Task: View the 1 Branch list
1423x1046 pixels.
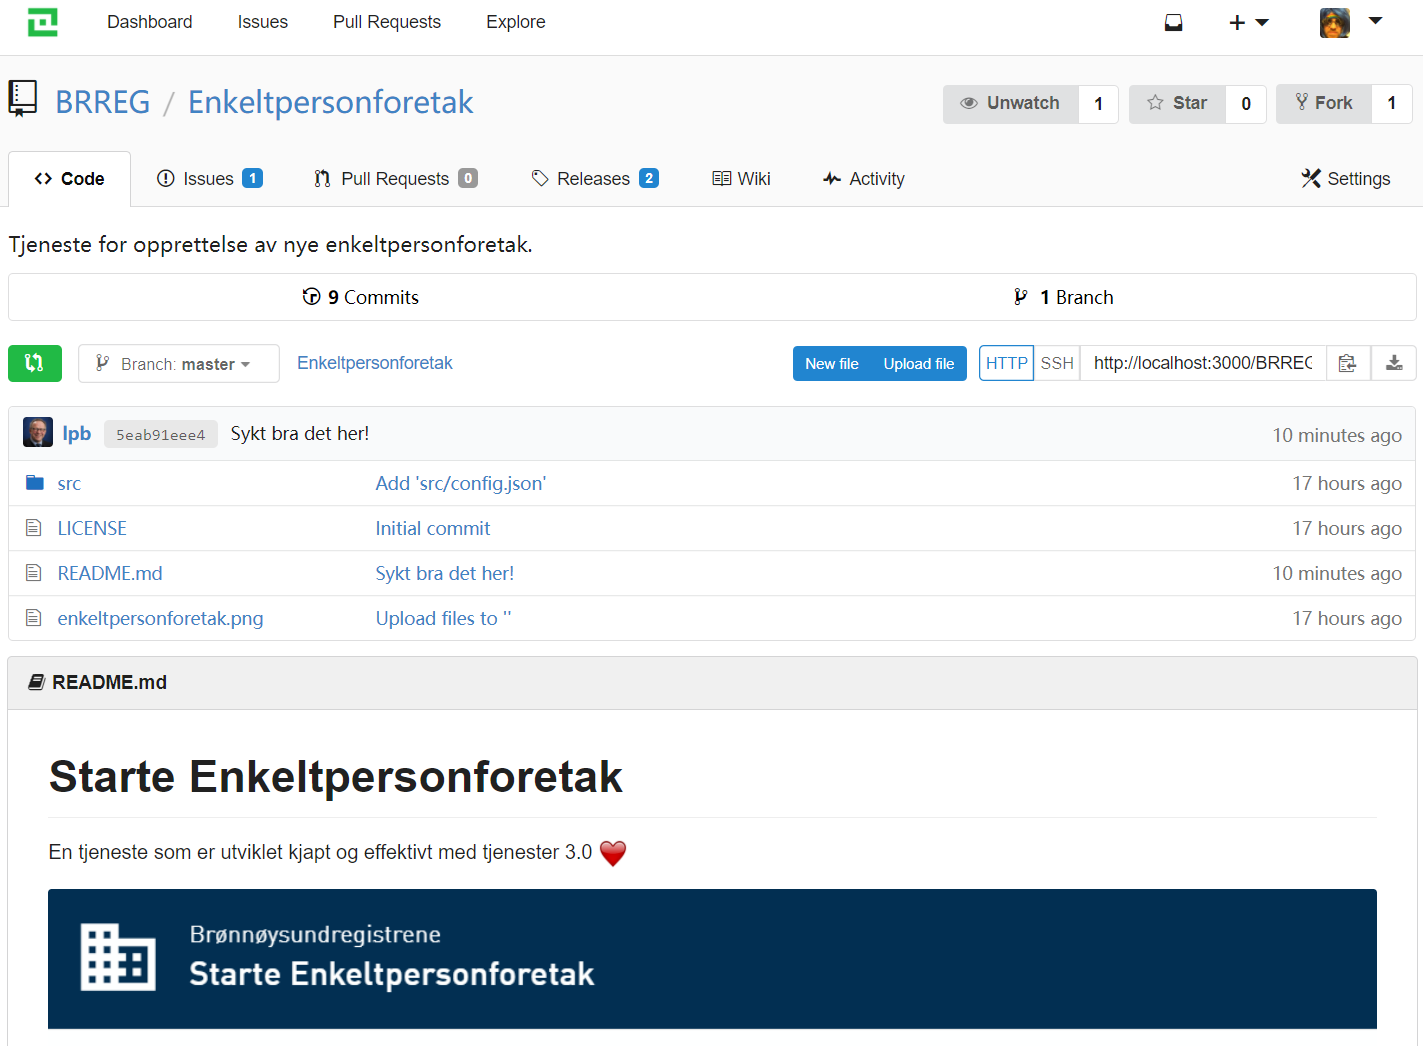Action: (x=1064, y=297)
